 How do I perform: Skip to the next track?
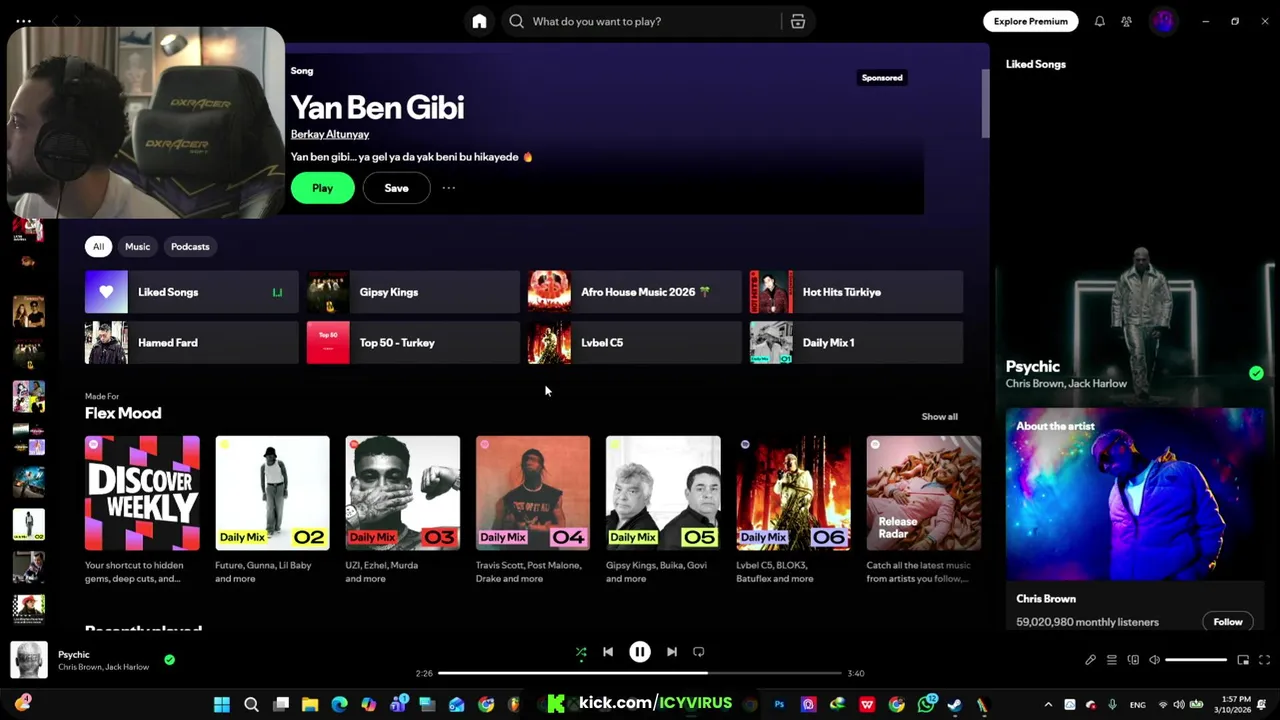click(x=672, y=652)
